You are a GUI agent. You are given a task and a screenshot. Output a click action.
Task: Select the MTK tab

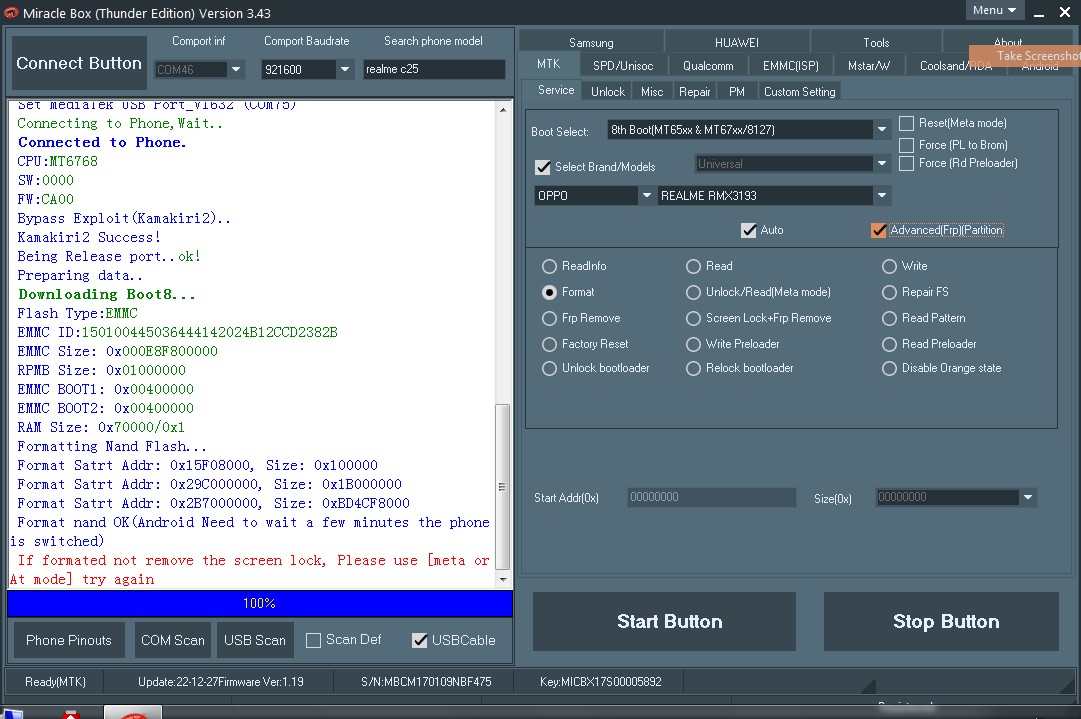tap(549, 64)
